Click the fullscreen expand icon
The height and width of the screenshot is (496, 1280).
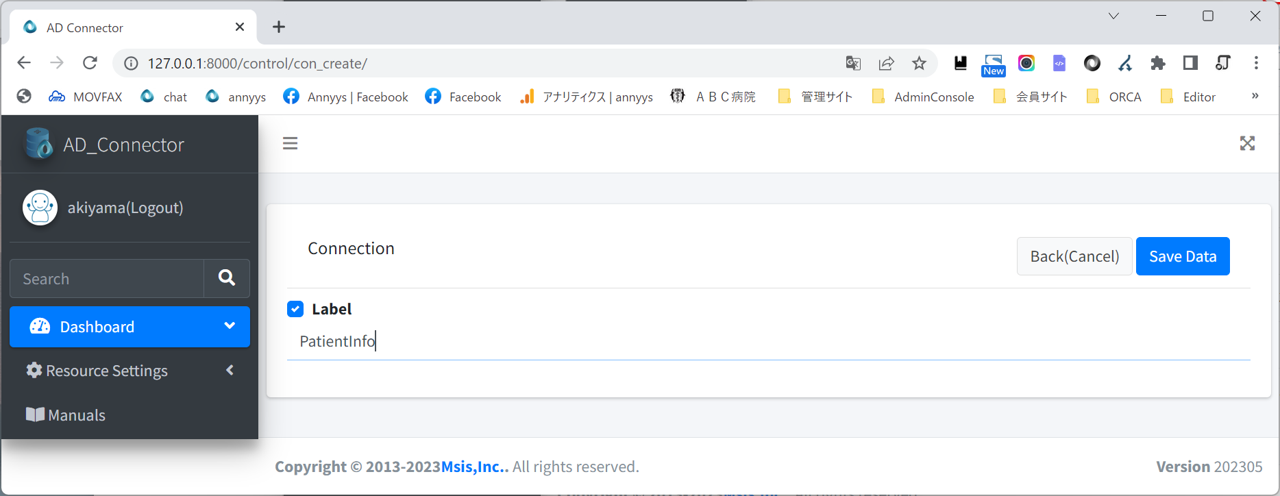1247,143
